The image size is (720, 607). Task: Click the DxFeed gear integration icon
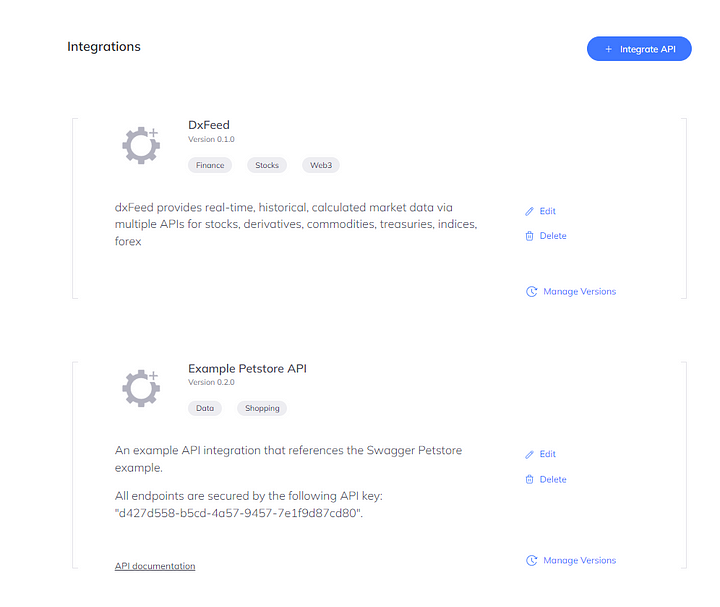coord(141,144)
